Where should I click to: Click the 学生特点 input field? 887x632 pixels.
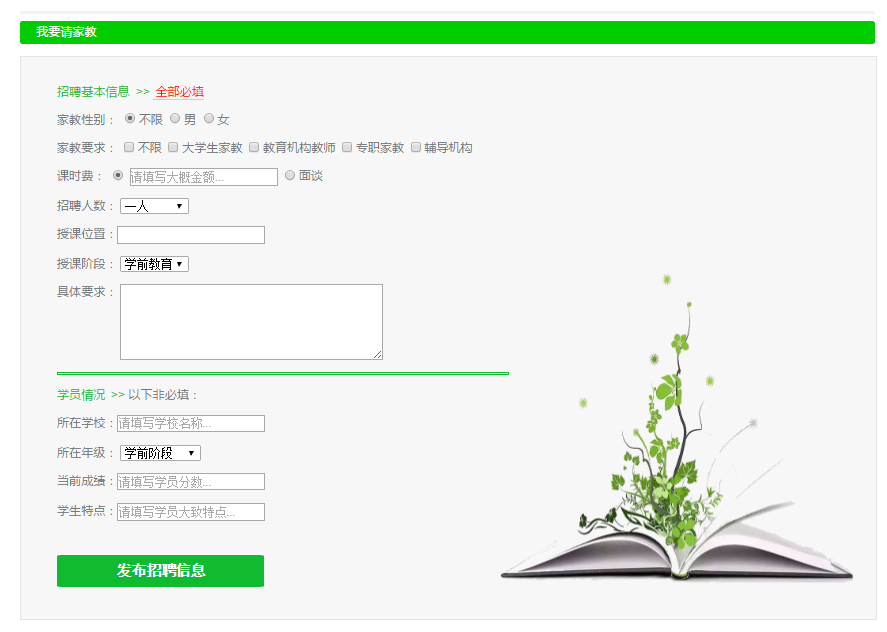[x=191, y=512]
